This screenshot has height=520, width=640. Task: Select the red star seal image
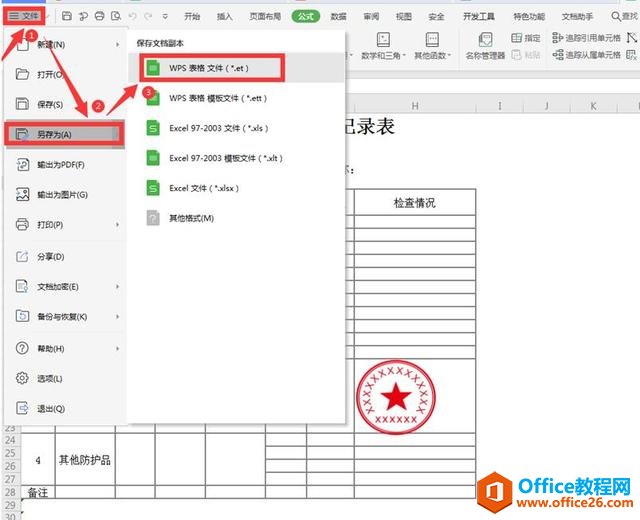click(396, 397)
